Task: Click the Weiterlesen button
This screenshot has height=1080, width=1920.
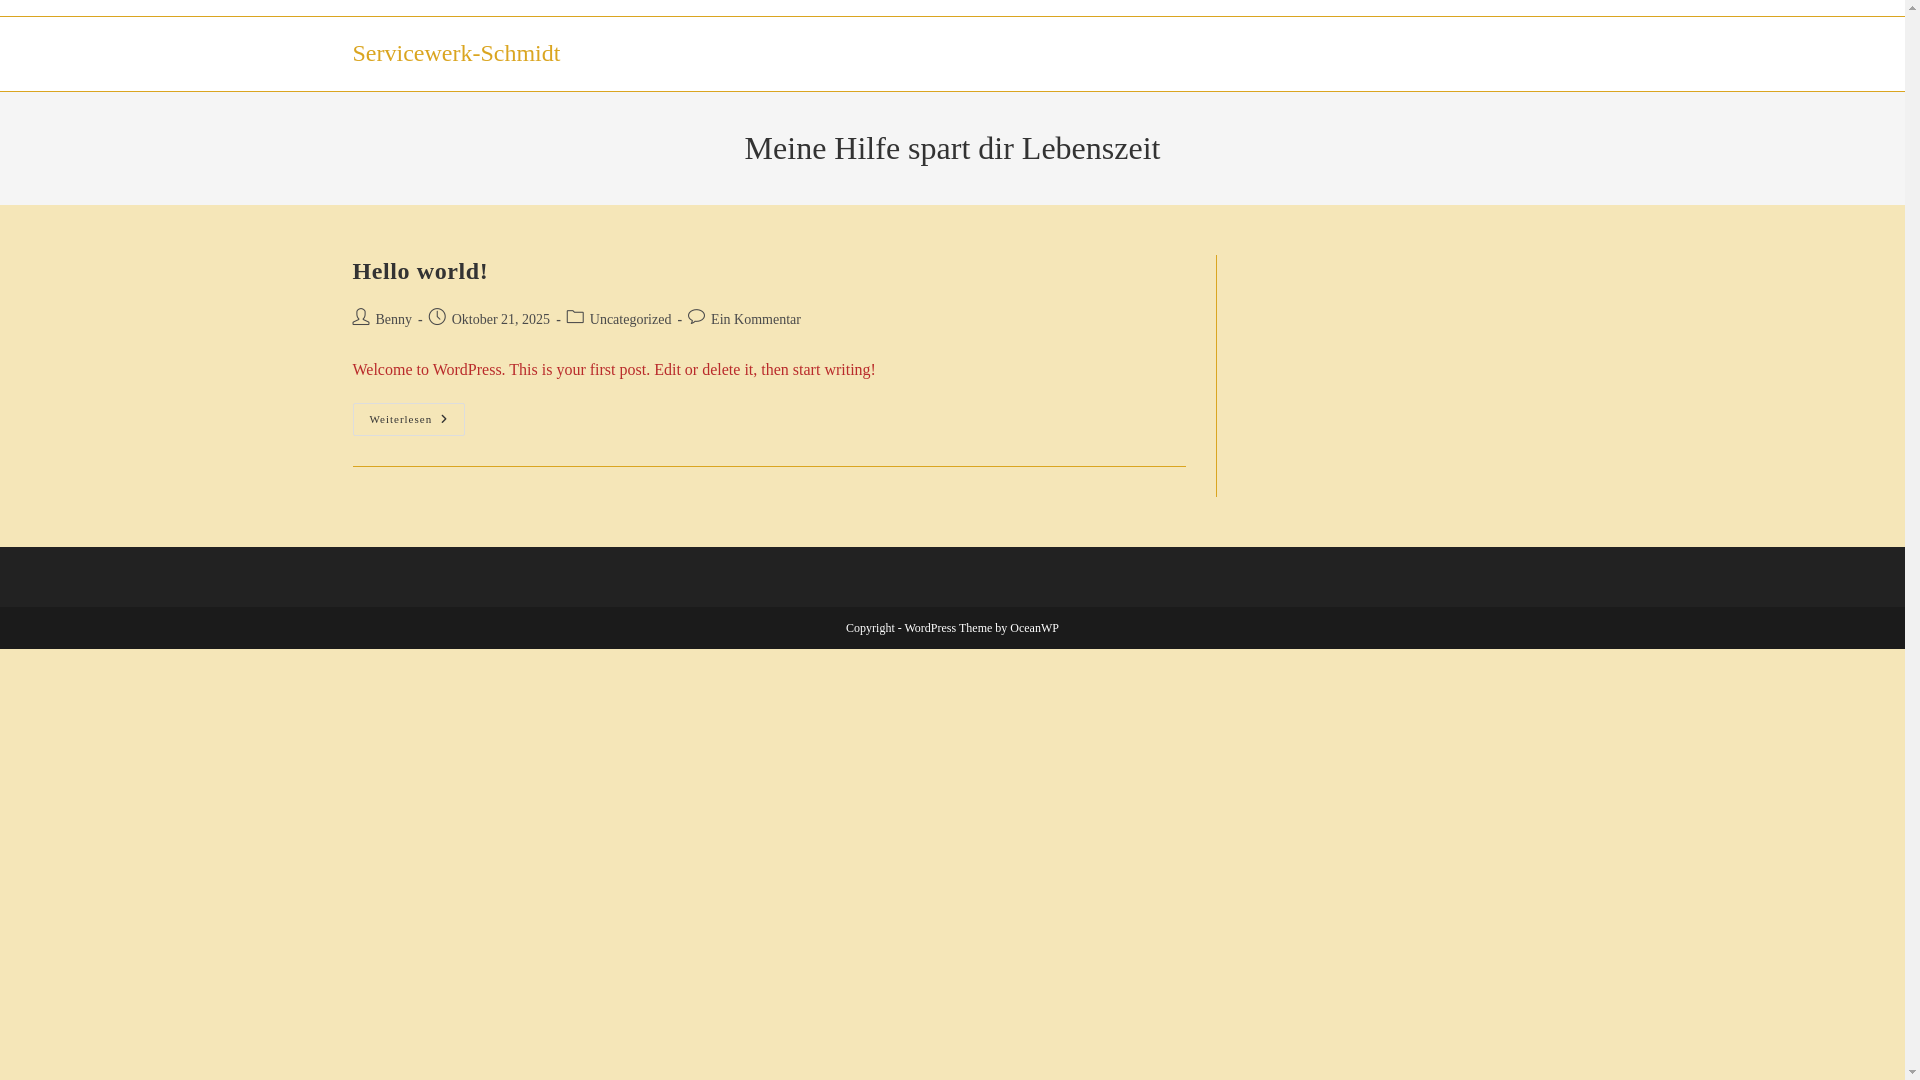Action: pos(408,419)
